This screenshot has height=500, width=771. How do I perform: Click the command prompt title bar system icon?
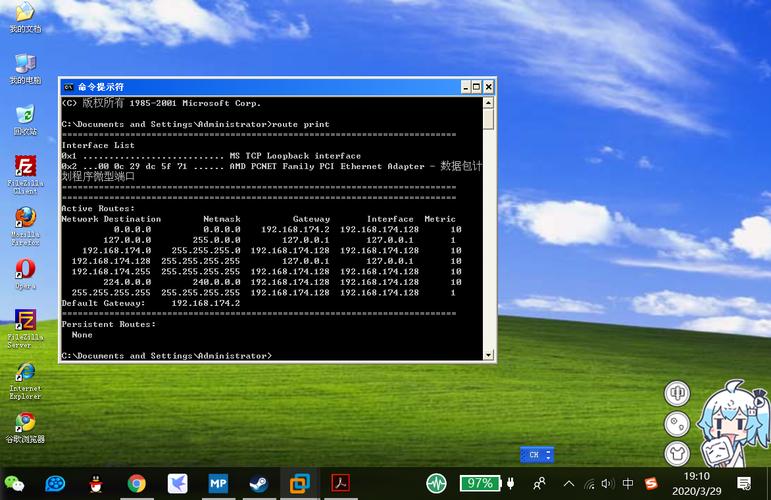68,87
